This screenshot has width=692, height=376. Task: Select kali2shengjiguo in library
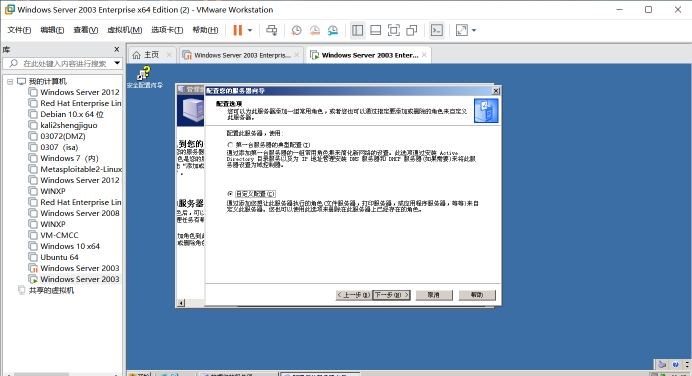point(69,125)
